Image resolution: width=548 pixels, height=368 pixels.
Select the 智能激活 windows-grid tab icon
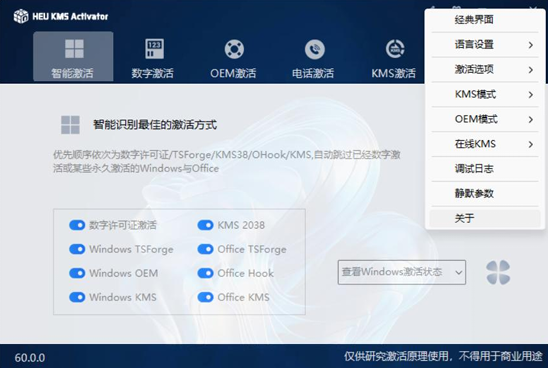pyautogui.click(x=74, y=49)
